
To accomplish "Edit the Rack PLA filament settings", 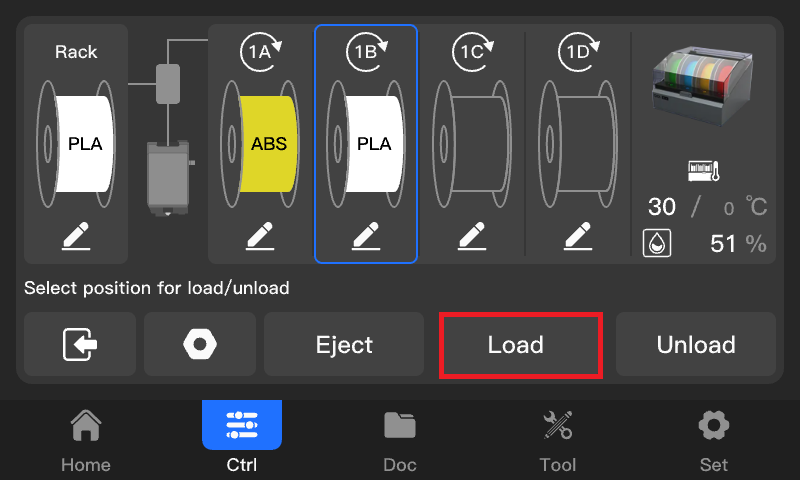I will (76, 236).
